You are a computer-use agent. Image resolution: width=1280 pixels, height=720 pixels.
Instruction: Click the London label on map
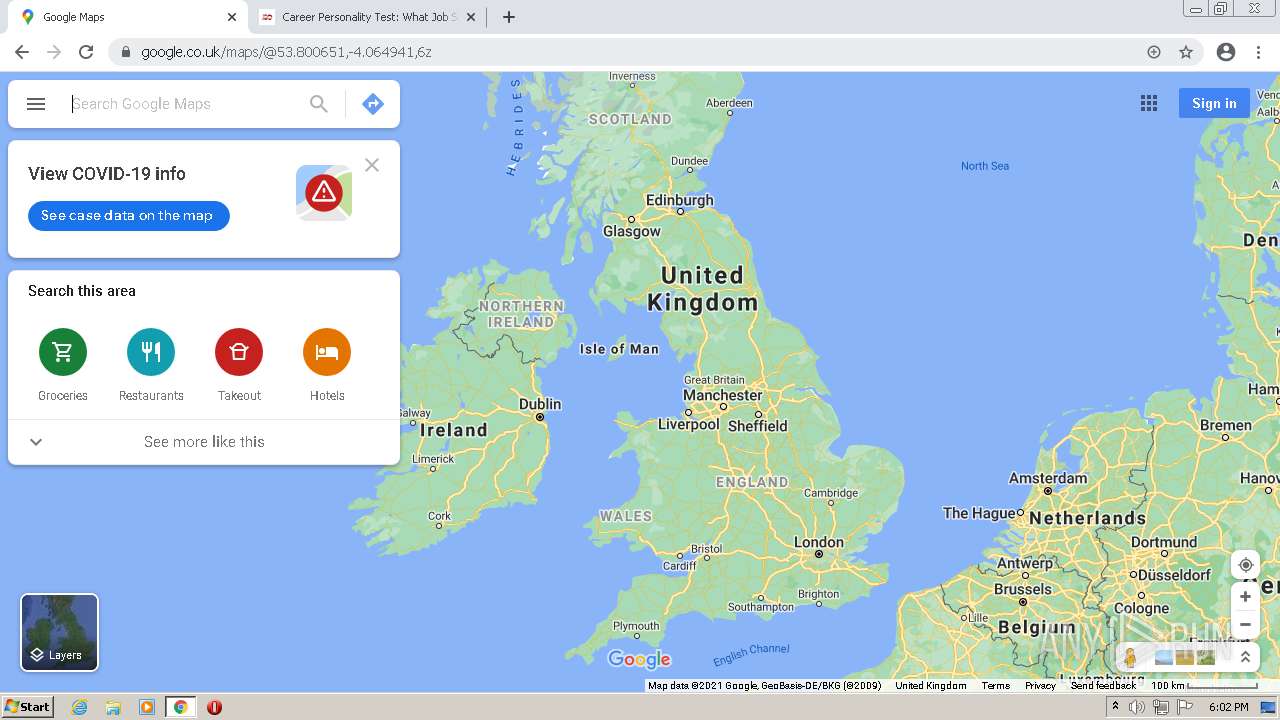(819, 542)
